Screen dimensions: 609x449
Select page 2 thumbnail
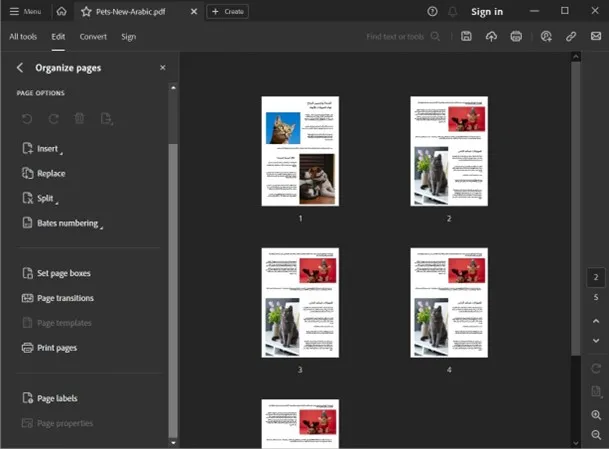449,151
